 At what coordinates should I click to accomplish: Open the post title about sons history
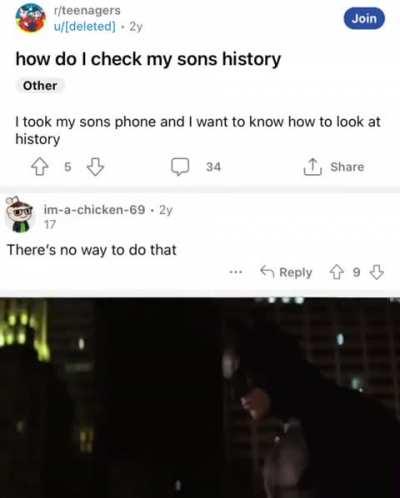[x=148, y=59]
